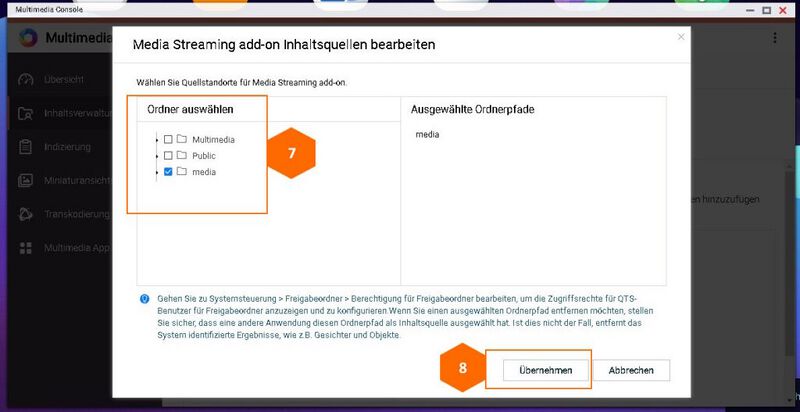
Task: Click the Multimedia App grid icon
Action: coord(26,248)
